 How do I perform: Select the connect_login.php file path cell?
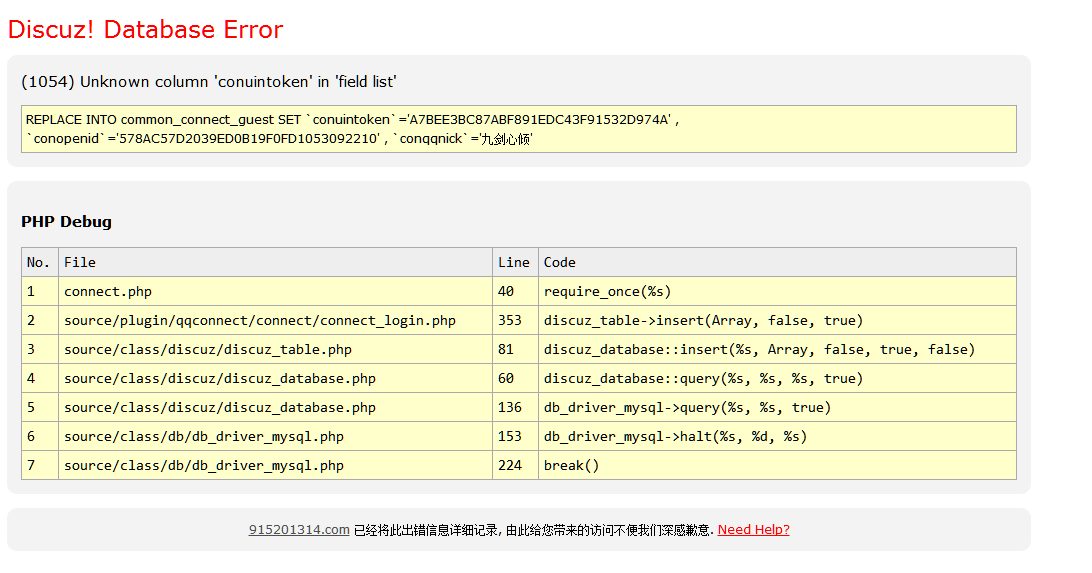coord(259,320)
